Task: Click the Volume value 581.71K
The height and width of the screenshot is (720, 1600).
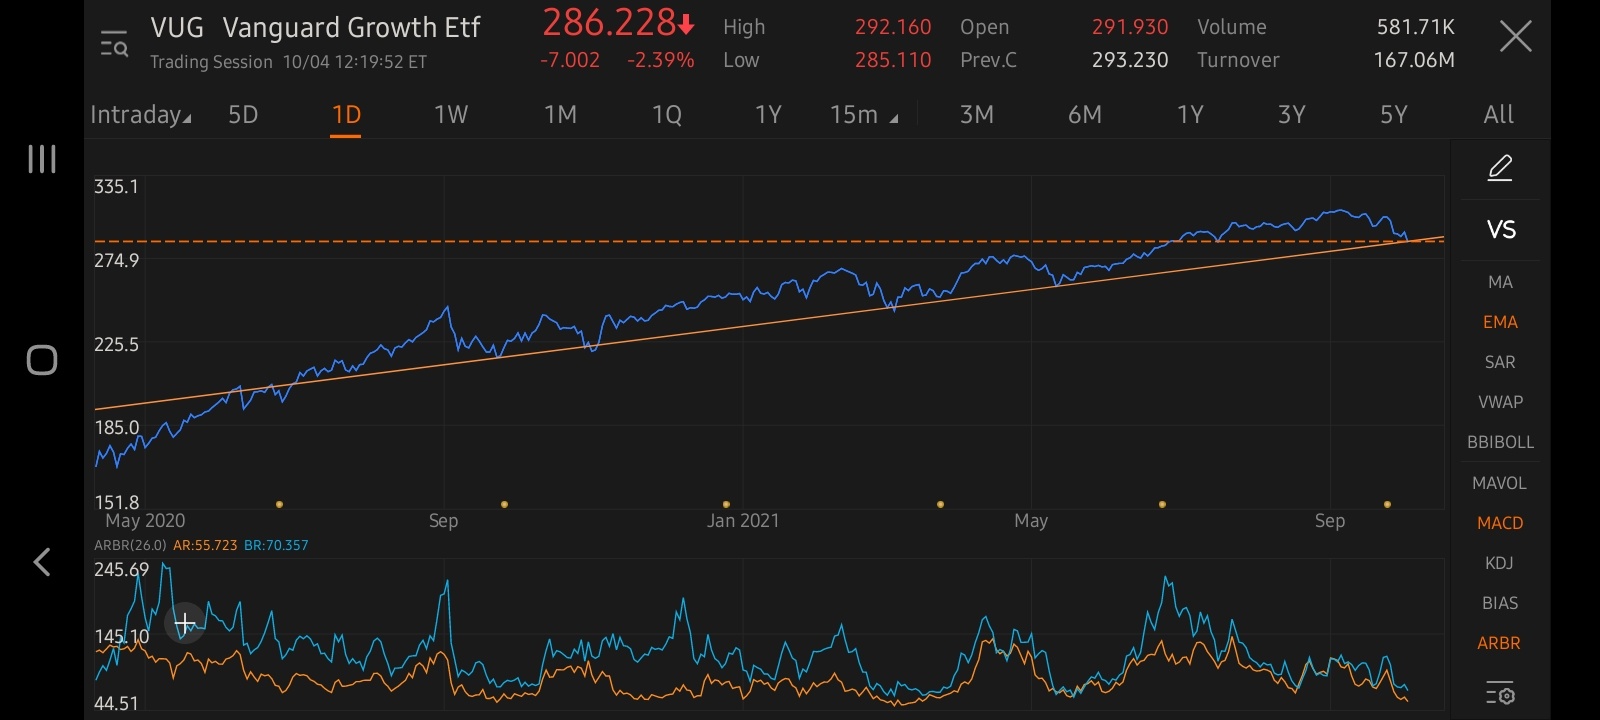Action: click(x=1415, y=27)
